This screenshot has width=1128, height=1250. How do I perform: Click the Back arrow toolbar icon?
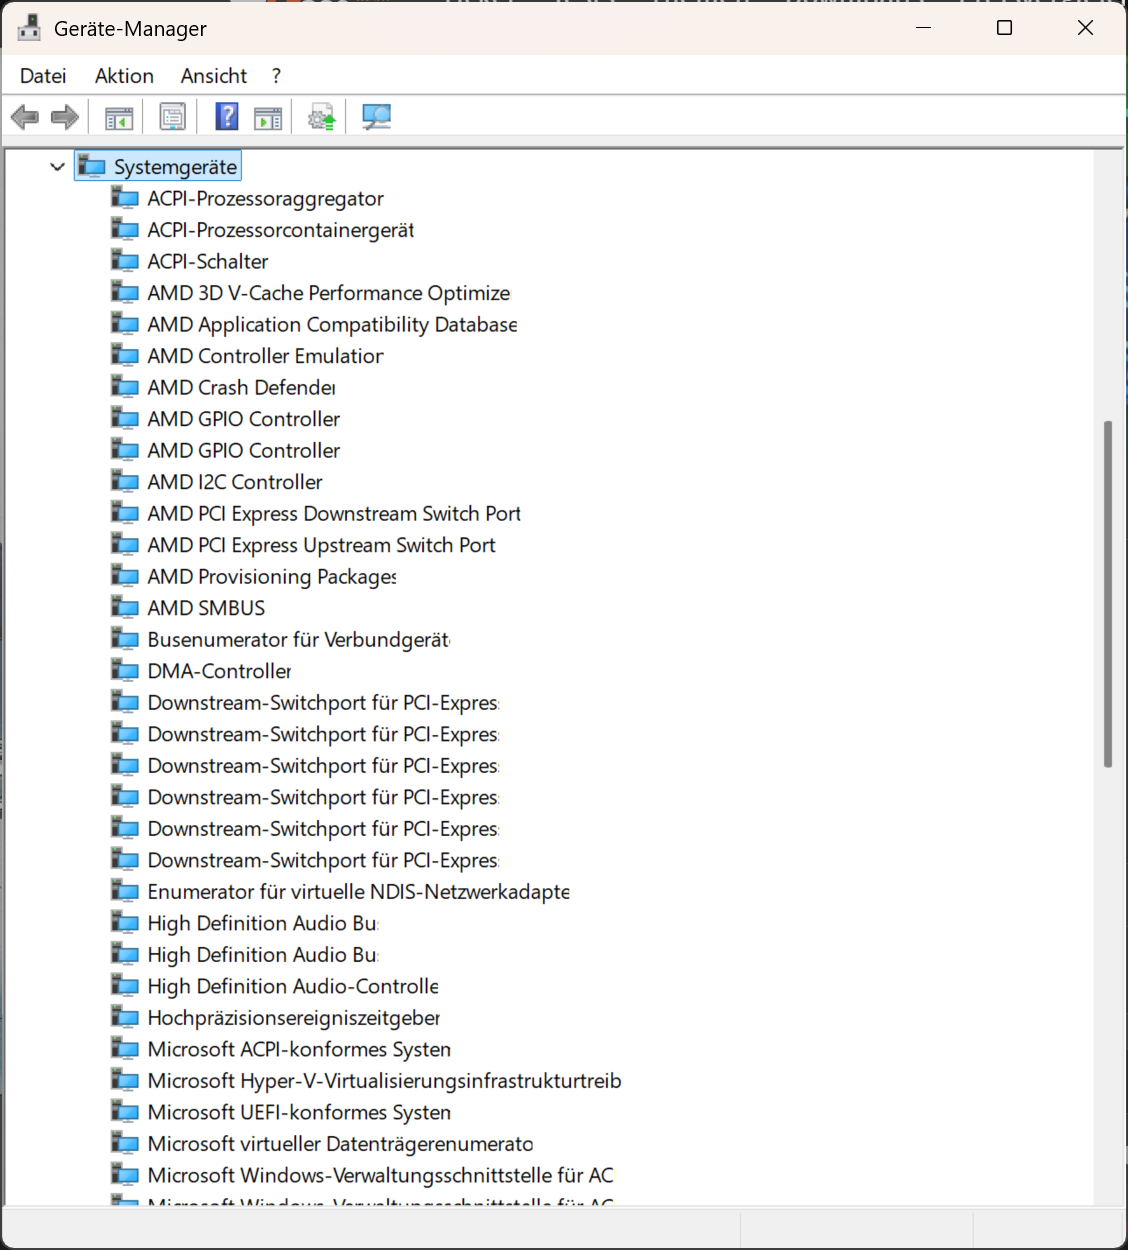pos(24,118)
